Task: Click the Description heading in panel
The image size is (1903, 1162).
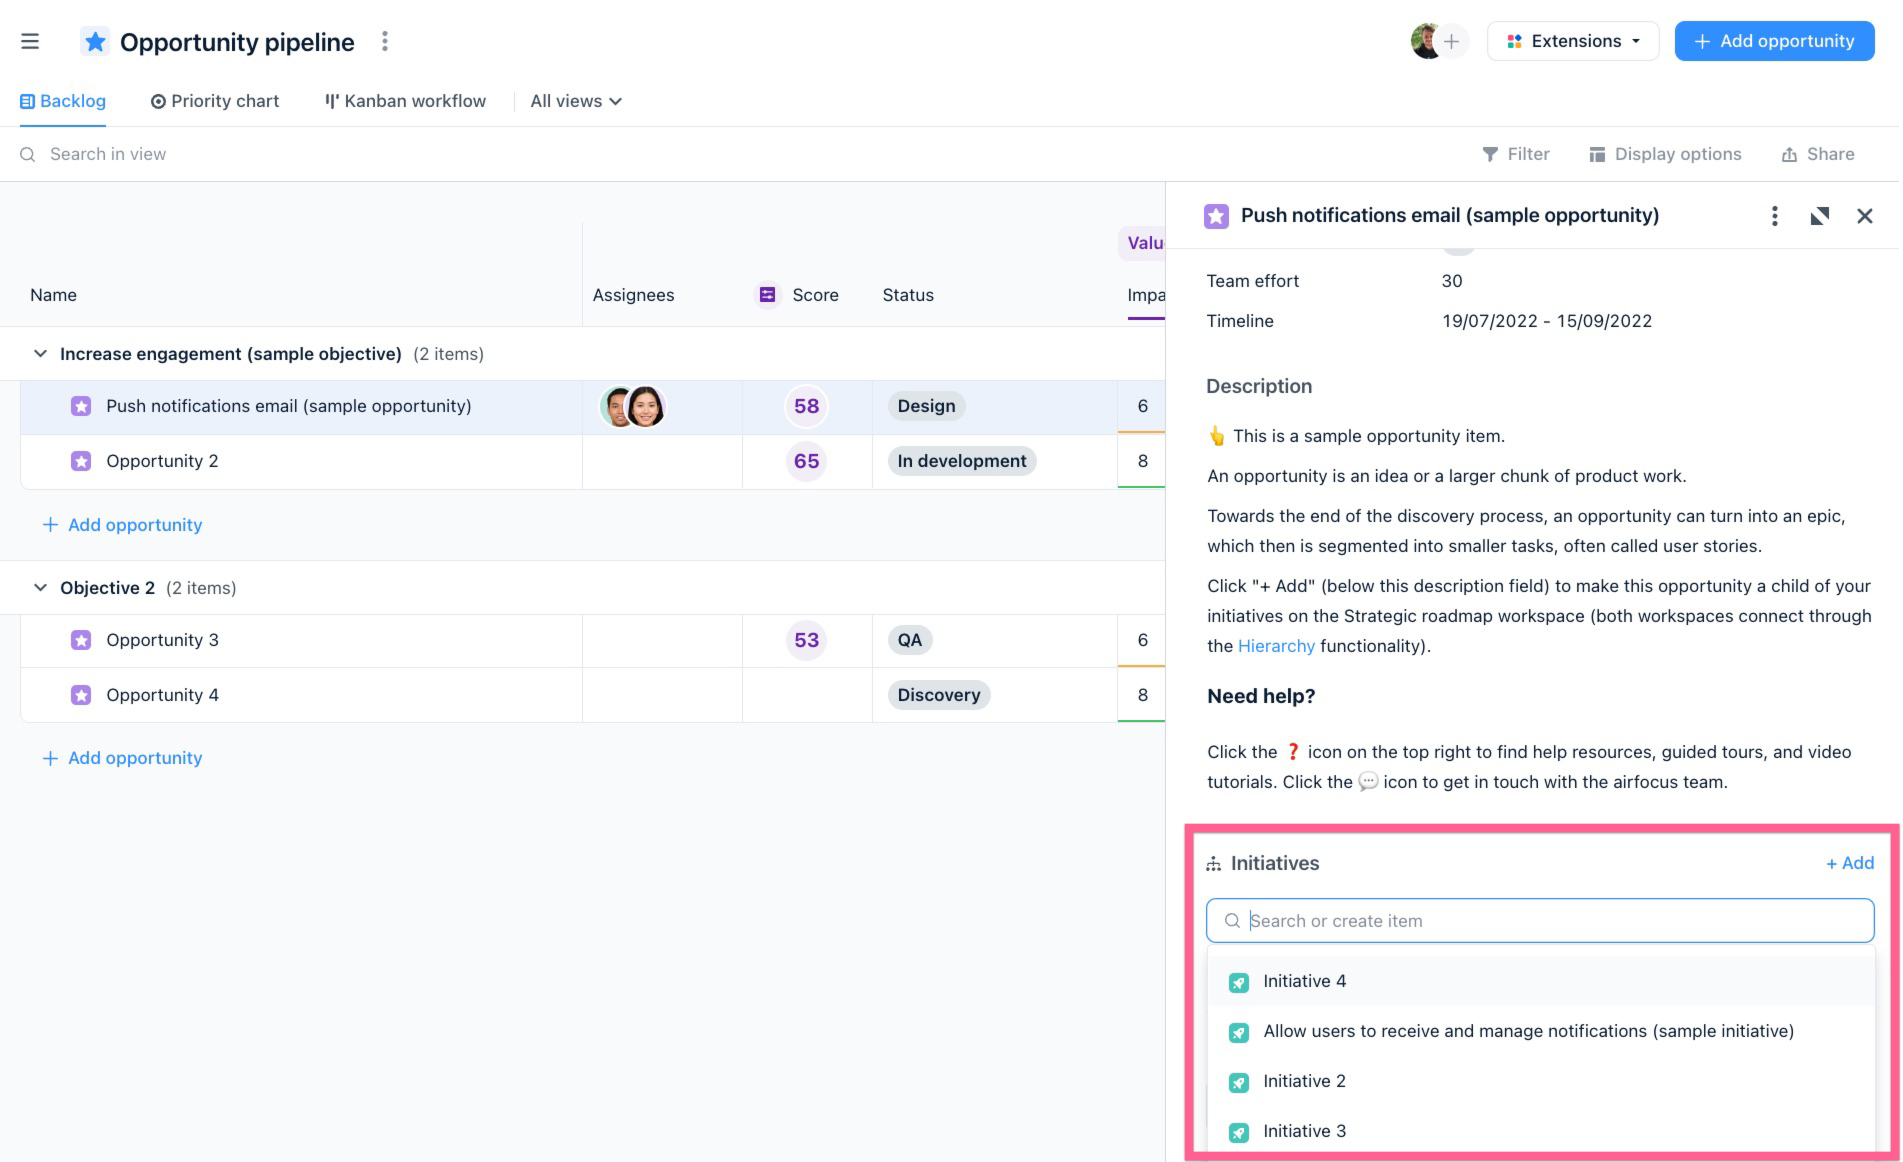Action: 1259,386
